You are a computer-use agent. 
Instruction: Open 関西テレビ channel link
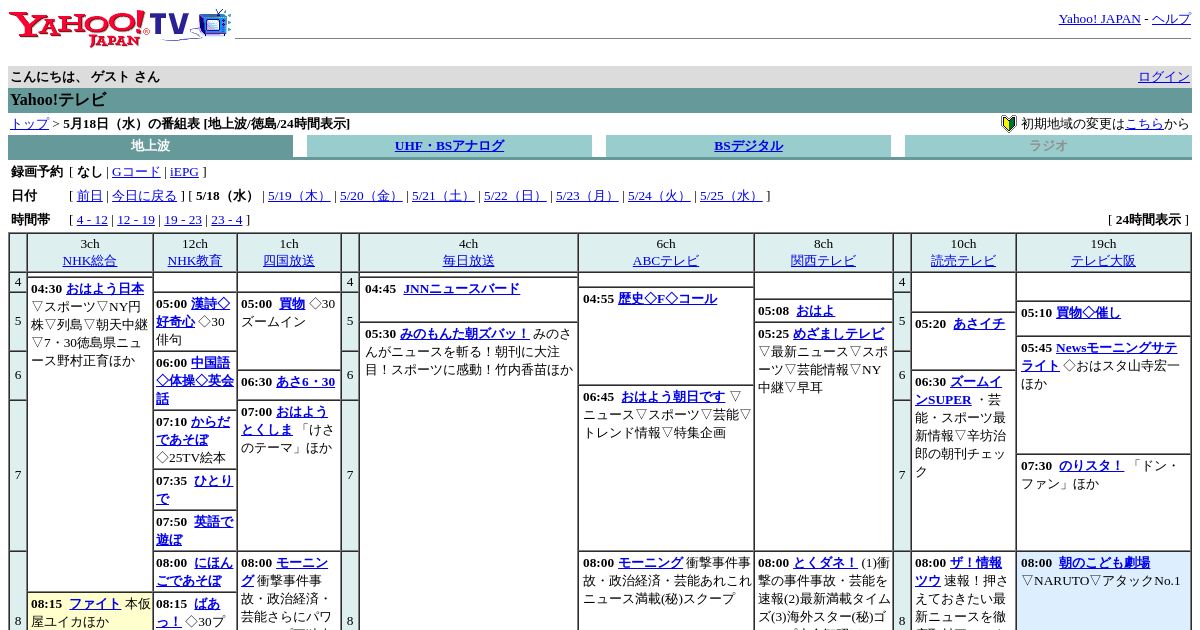824,261
